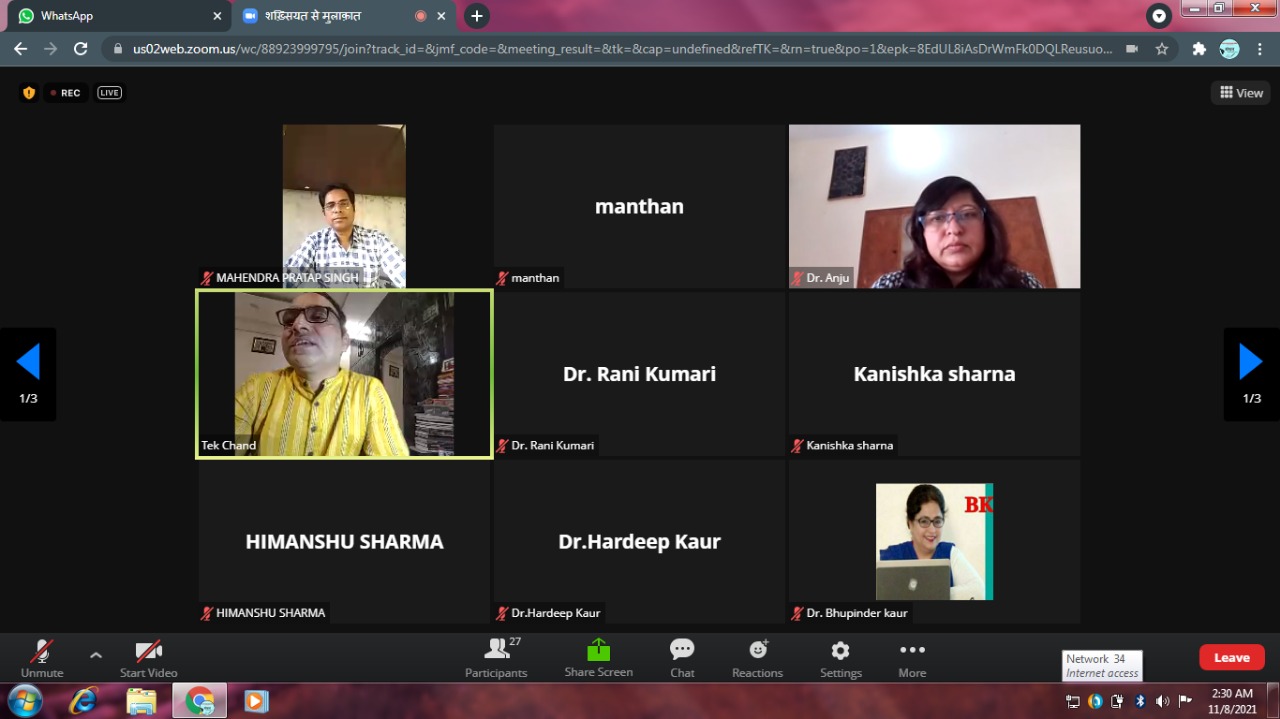Bookmark this page with star icon
The height and width of the screenshot is (719, 1280).
(x=1162, y=48)
